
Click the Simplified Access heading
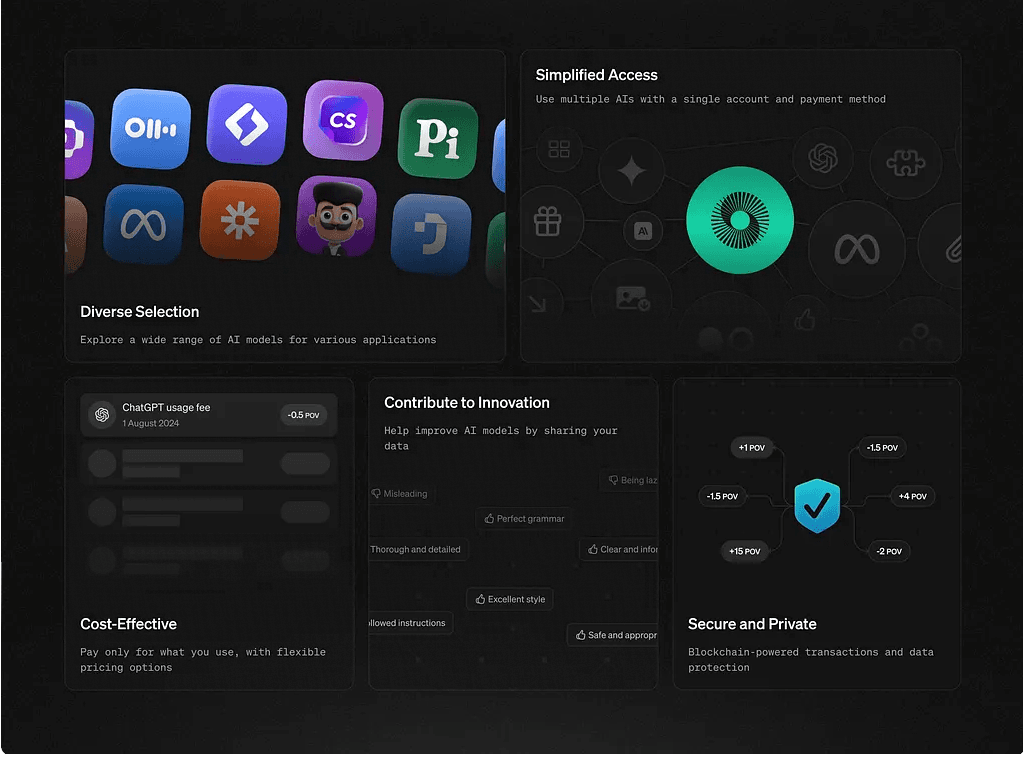pyautogui.click(x=596, y=75)
